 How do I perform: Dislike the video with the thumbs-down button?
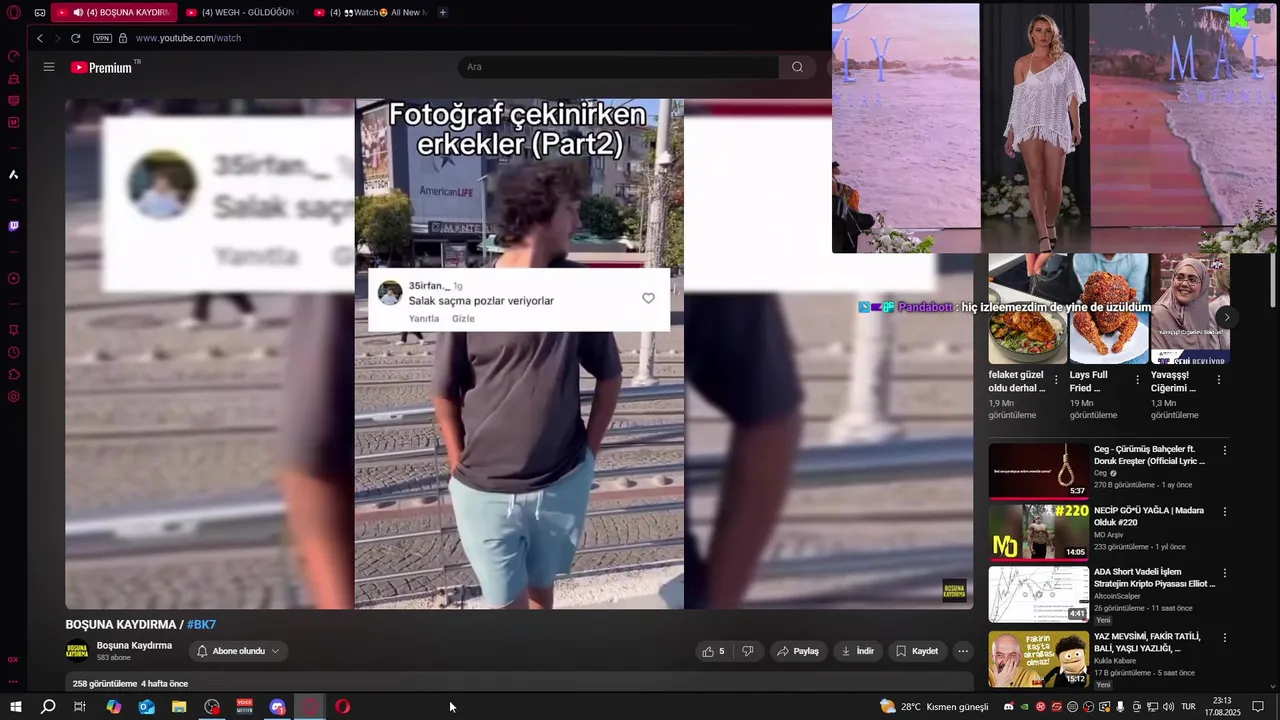tap(748, 651)
